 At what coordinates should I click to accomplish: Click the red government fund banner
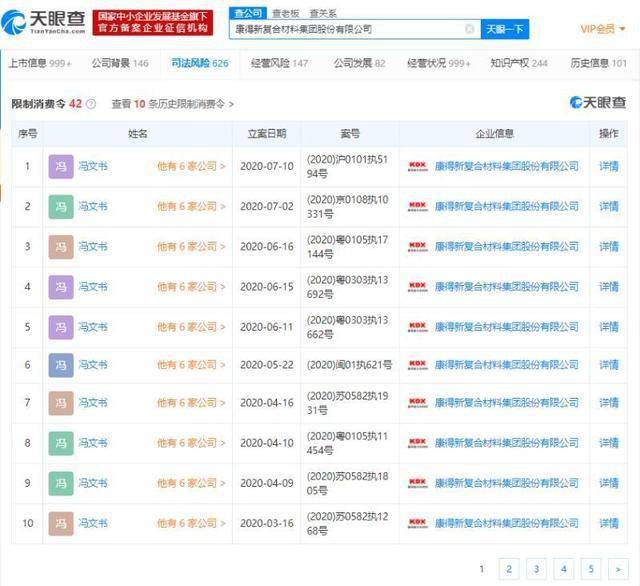[153, 22]
